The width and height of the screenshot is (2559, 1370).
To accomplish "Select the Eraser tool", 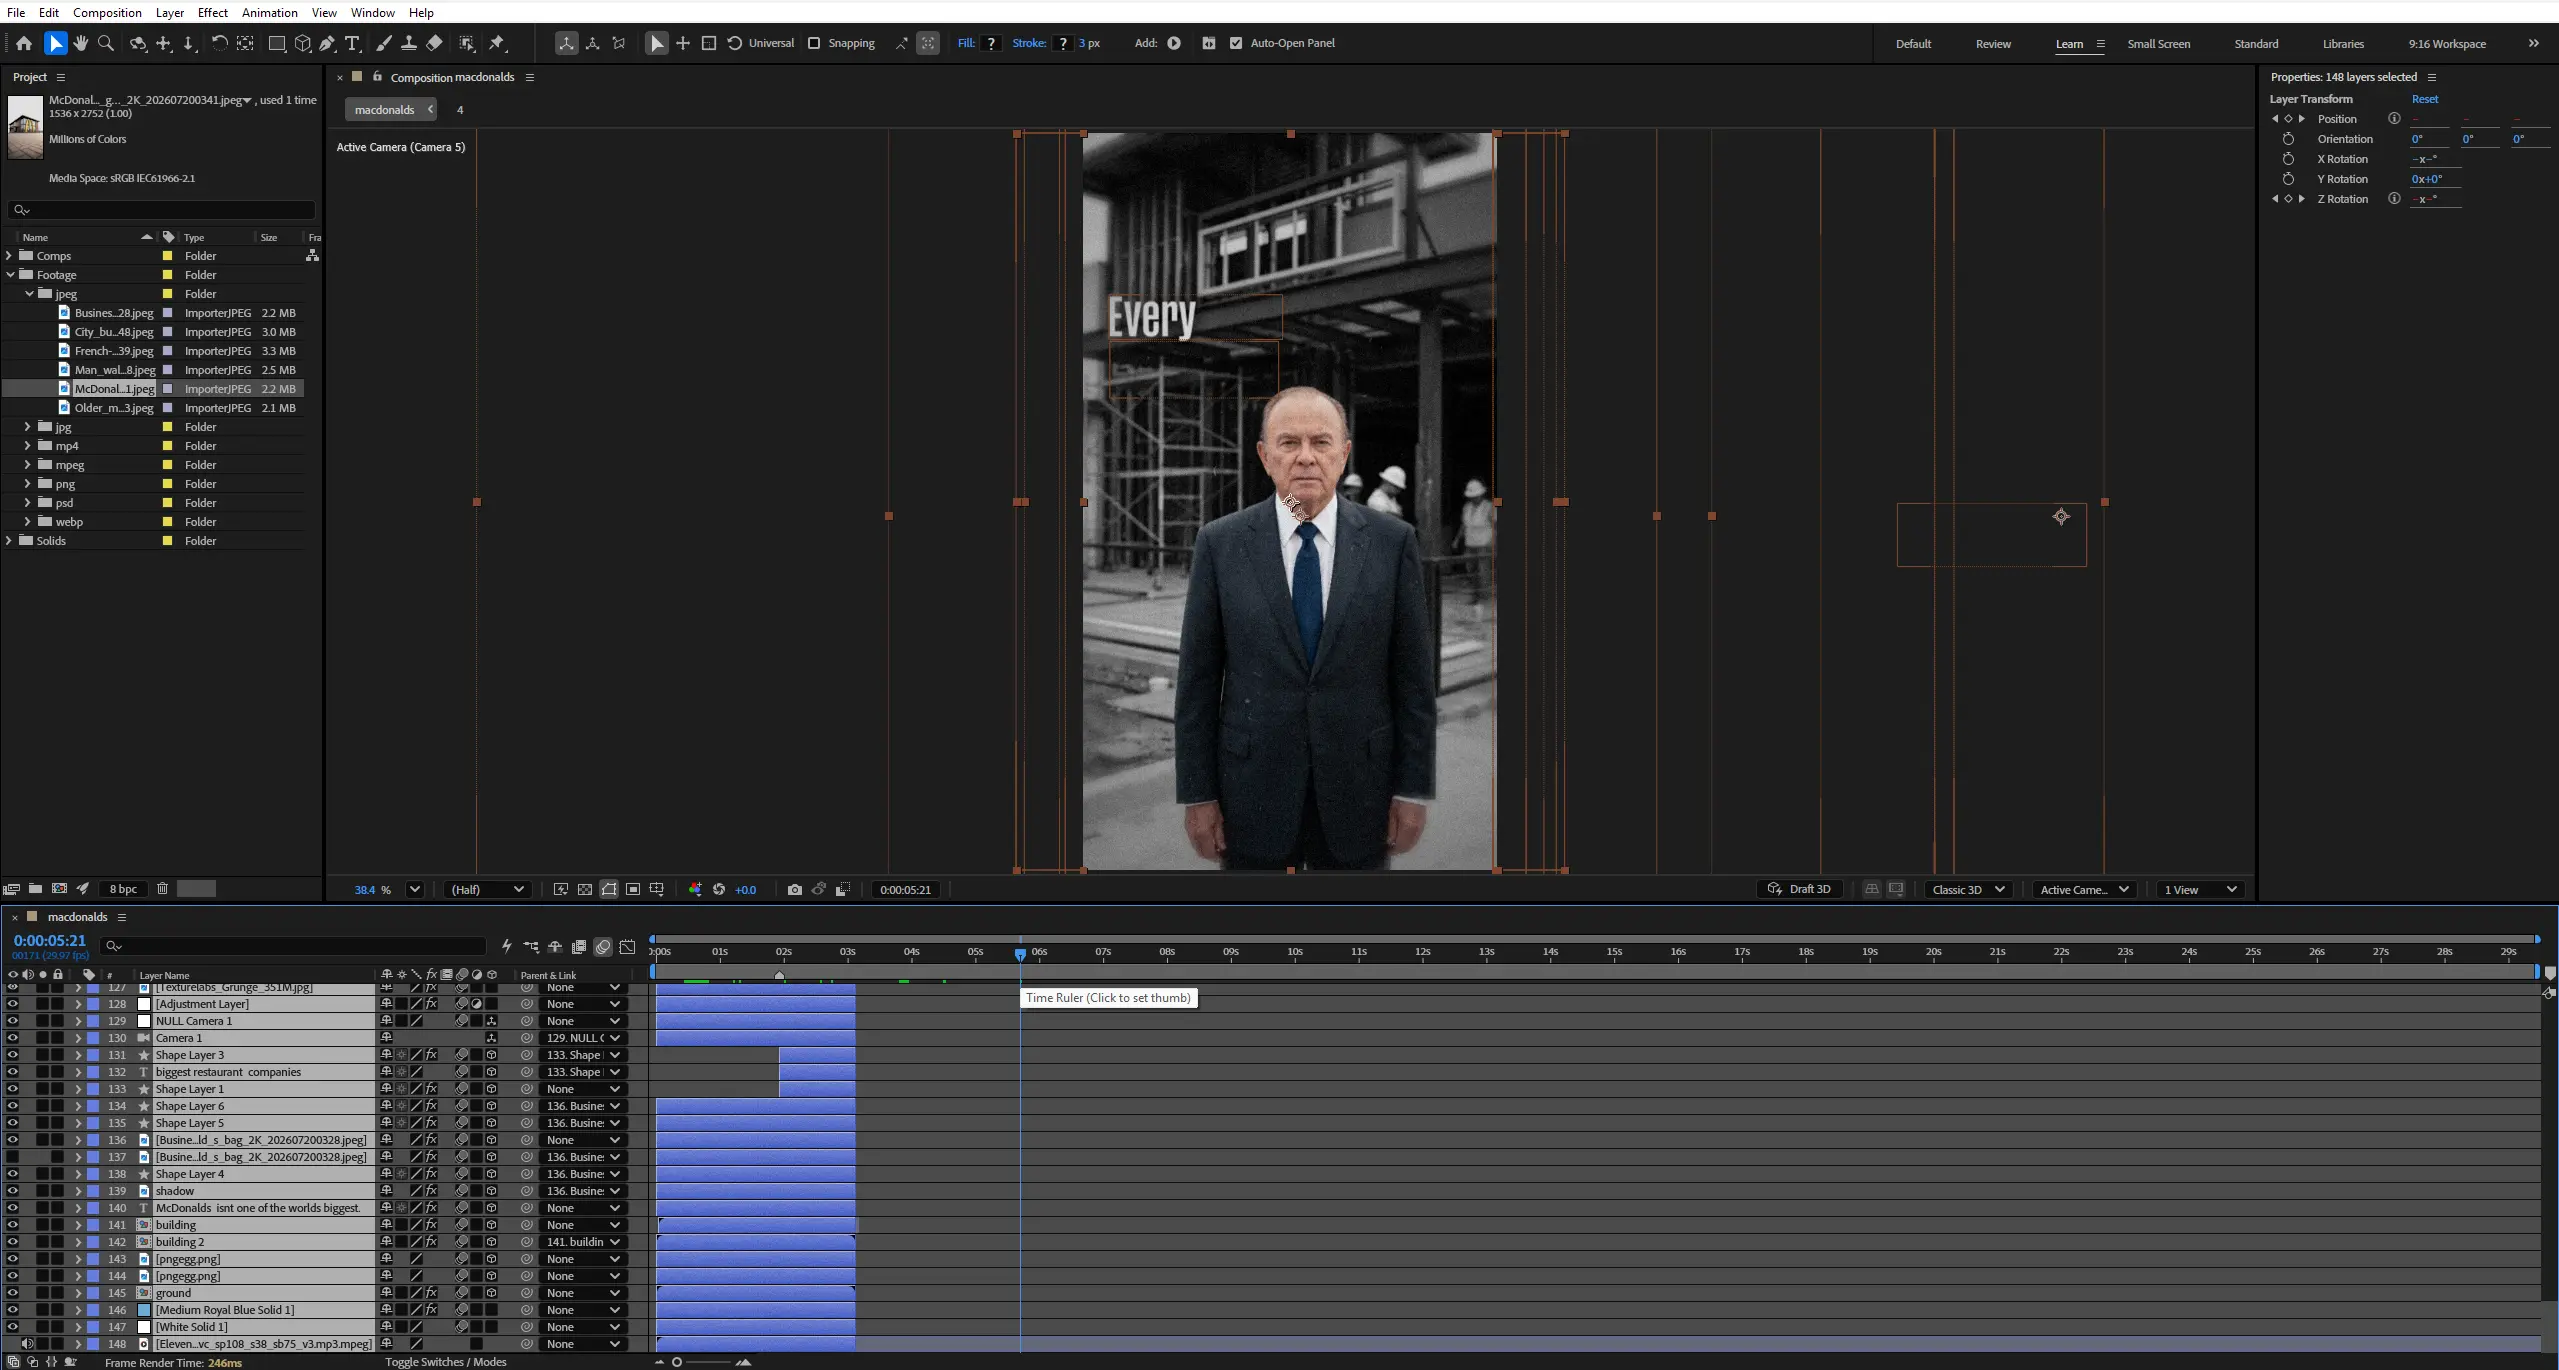I will tap(434, 43).
